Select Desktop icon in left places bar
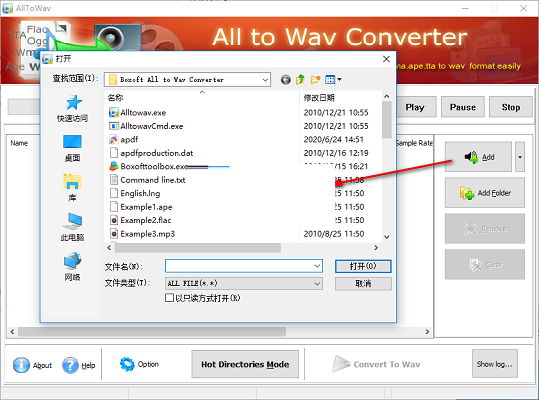The height and width of the screenshot is (400, 539). tap(72, 142)
